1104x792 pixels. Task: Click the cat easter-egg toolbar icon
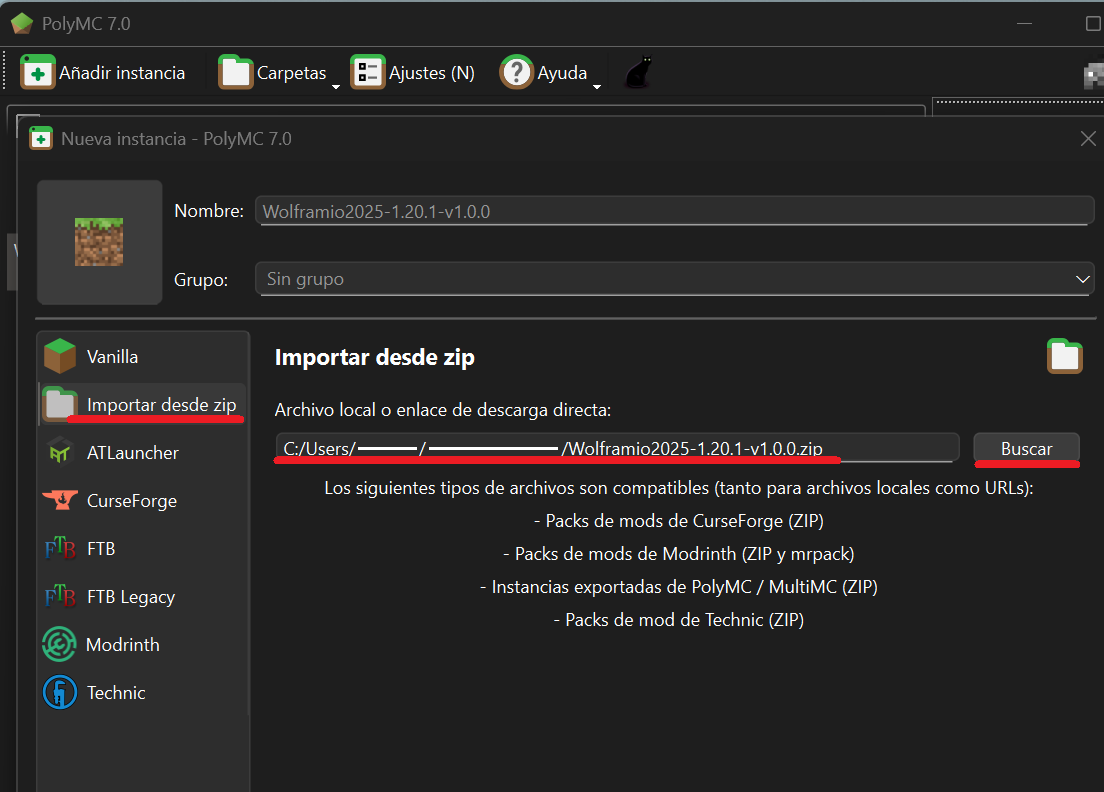point(637,71)
